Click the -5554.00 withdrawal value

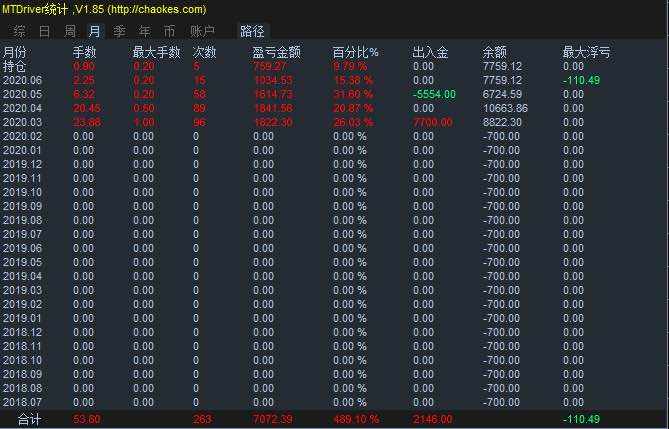point(434,94)
